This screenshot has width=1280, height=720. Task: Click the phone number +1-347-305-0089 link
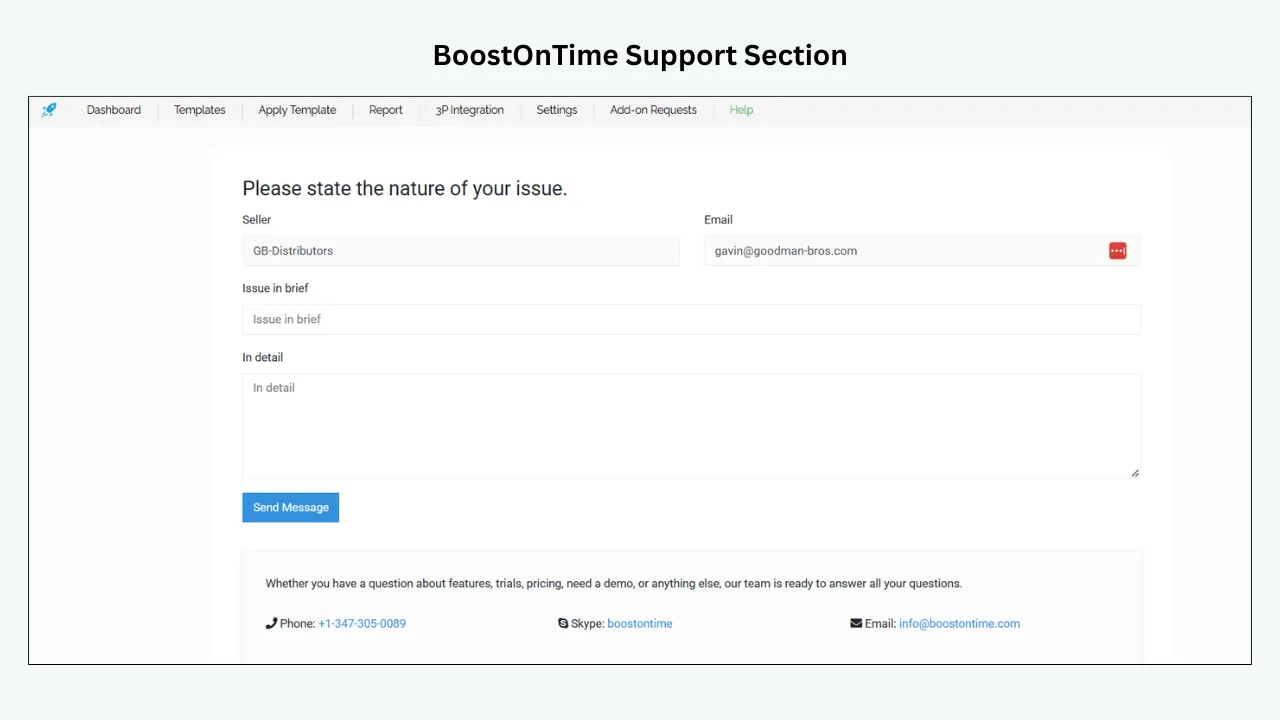click(362, 623)
